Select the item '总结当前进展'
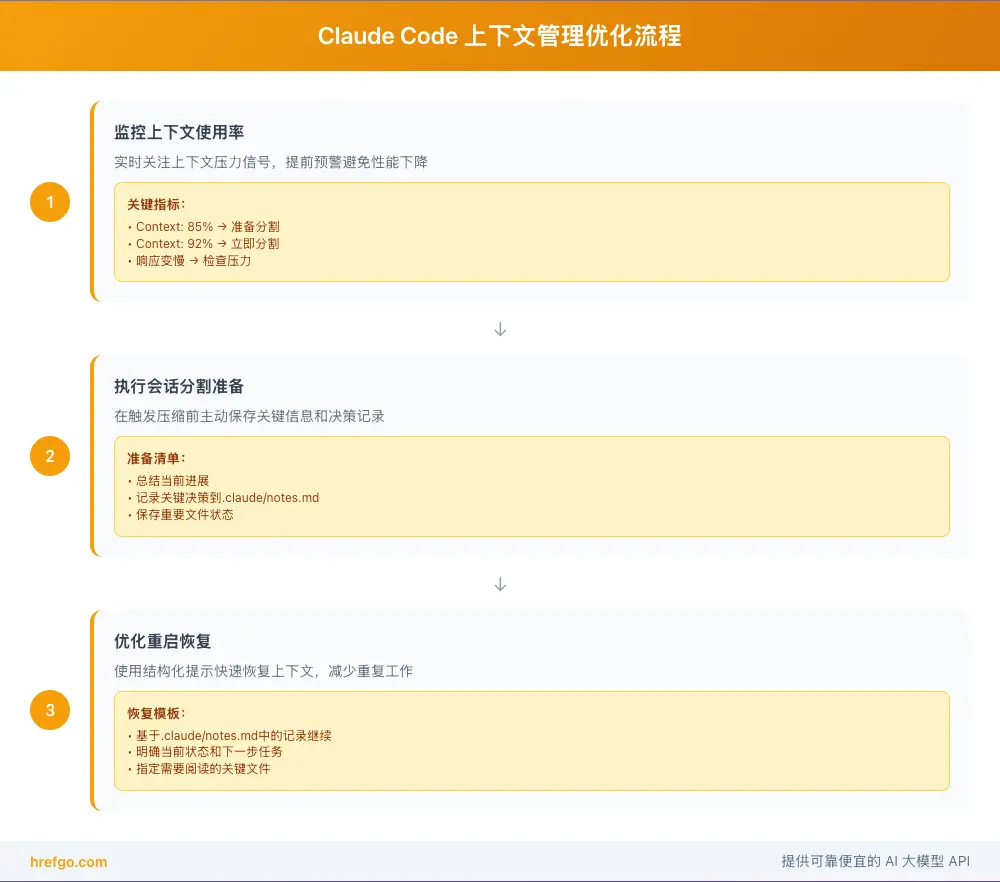The width and height of the screenshot is (1000, 882). (172, 480)
